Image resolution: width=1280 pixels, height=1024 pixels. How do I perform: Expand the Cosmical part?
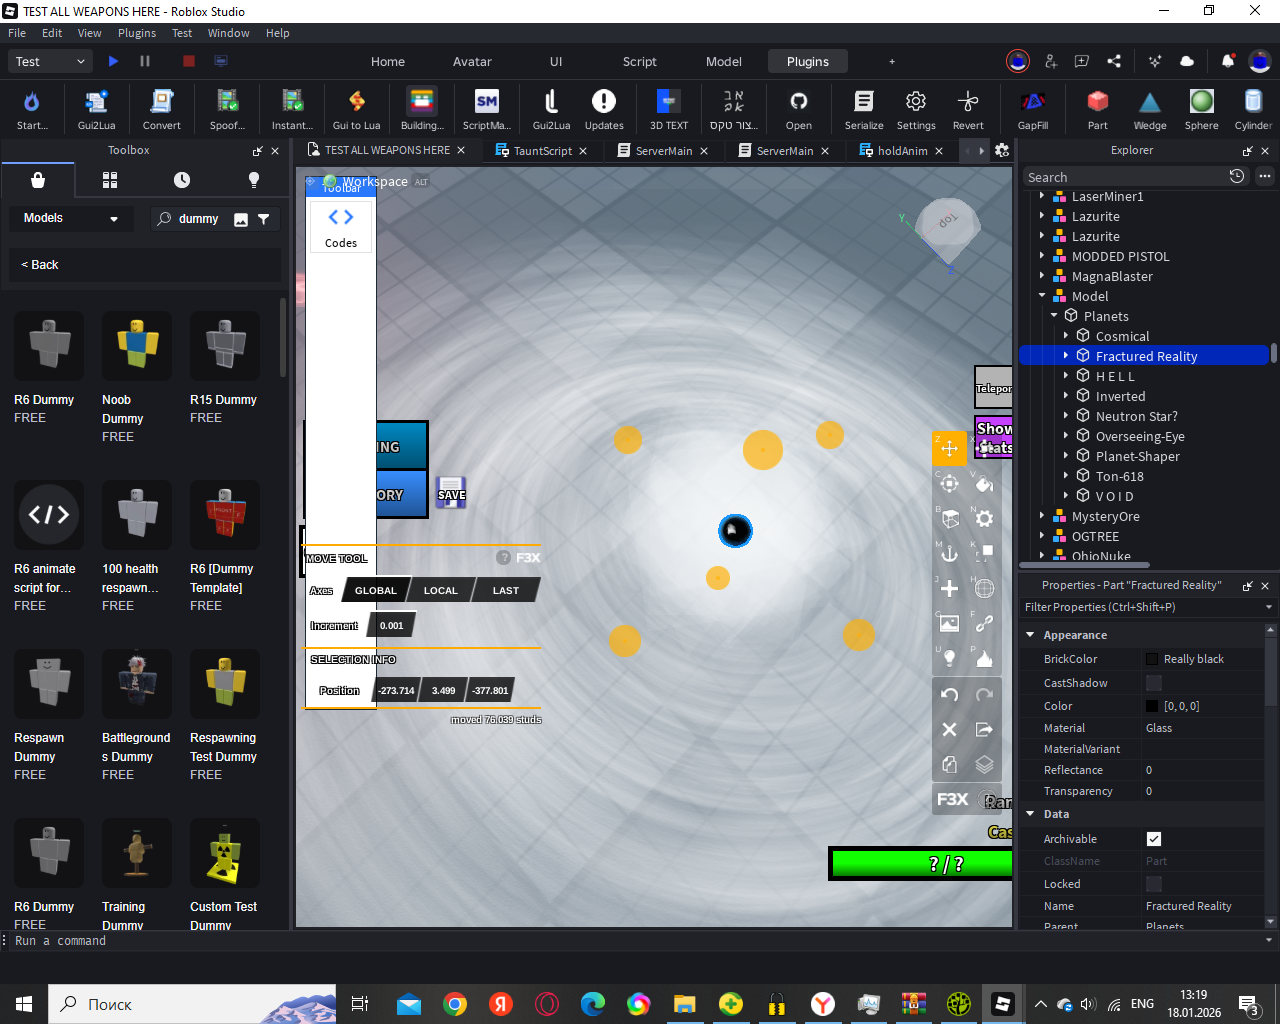pyautogui.click(x=1066, y=336)
